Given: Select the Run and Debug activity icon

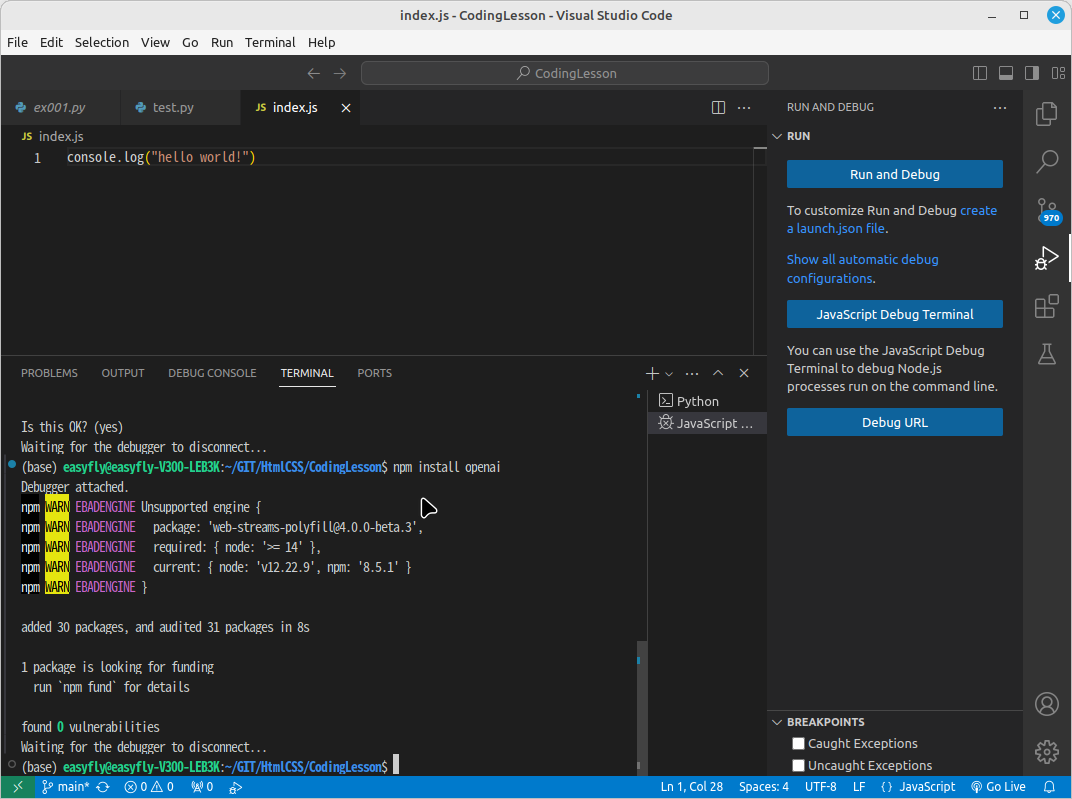Looking at the screenshot, I should (x=1046, y=258).
